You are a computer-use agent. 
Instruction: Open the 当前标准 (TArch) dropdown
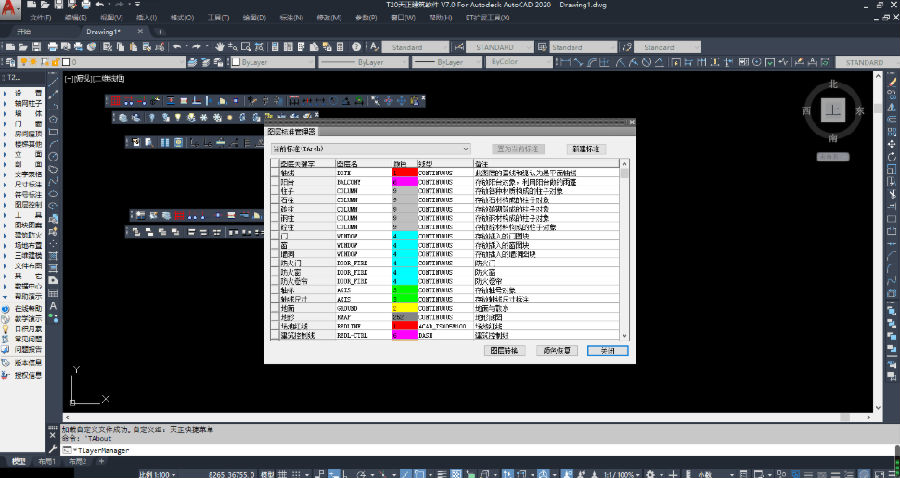[x=370, y=149]
